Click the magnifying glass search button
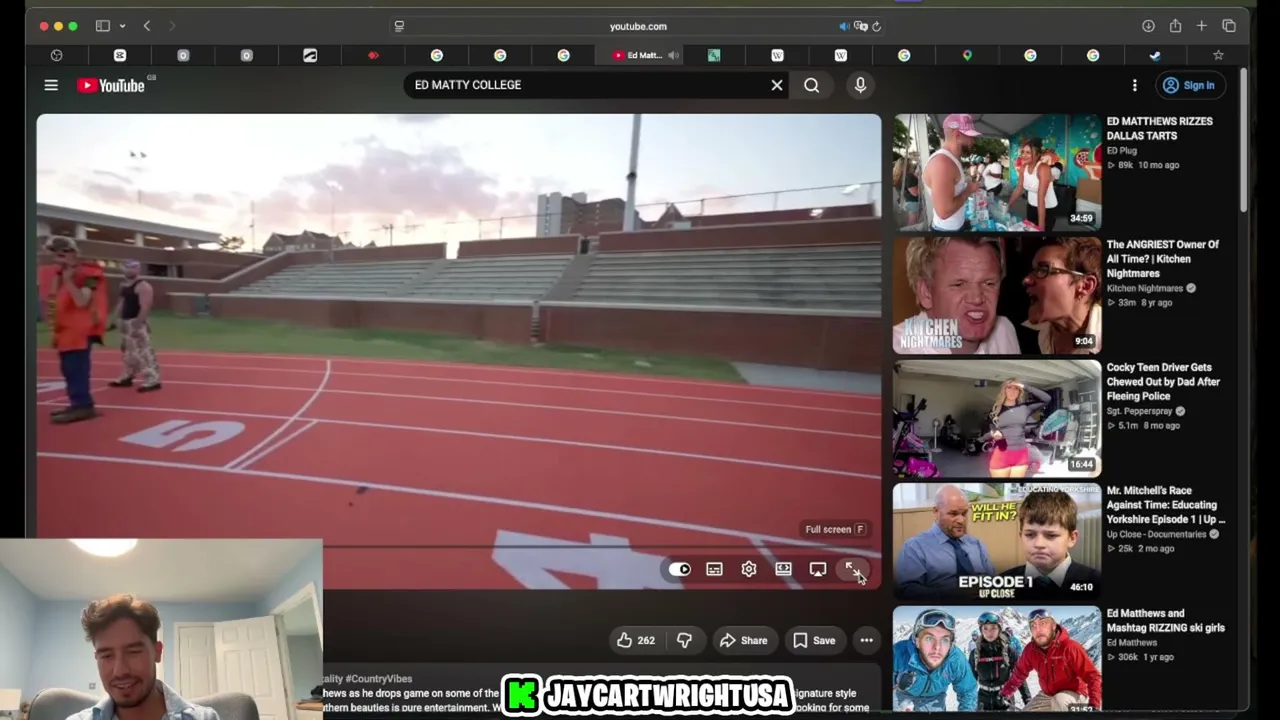Viewport: 1280px width, 720px height. [812, 86]
